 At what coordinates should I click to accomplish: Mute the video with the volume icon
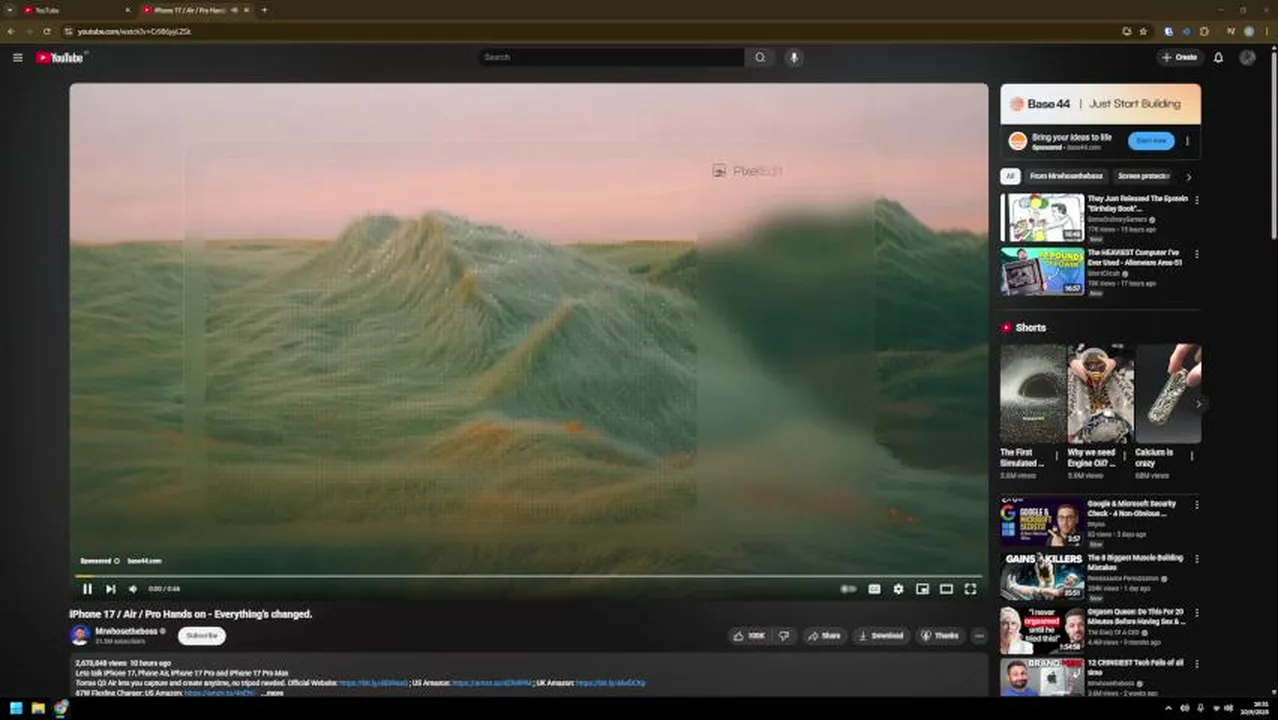pos(133,589)
